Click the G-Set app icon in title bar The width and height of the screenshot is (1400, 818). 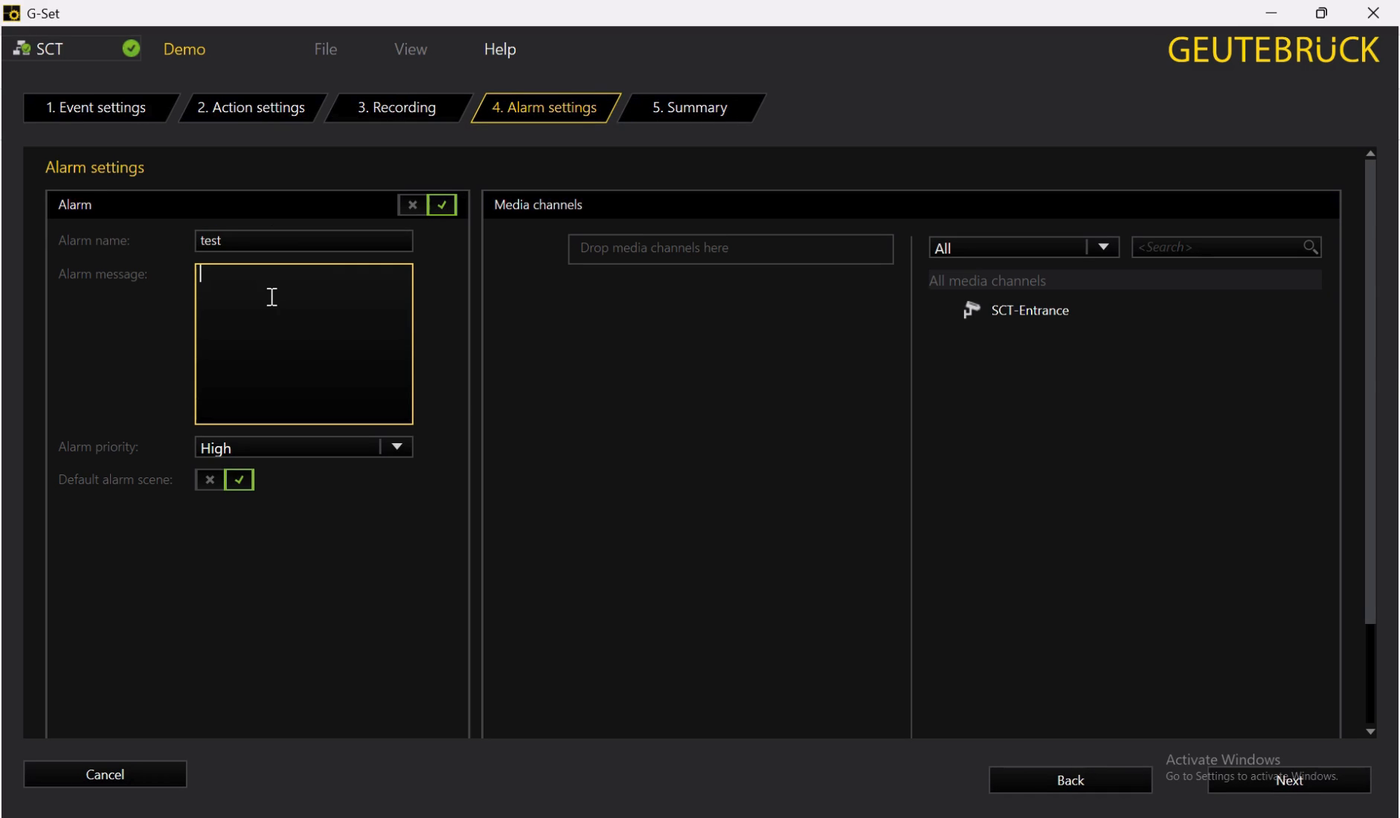pyautogui.click(x=12, y=13)
